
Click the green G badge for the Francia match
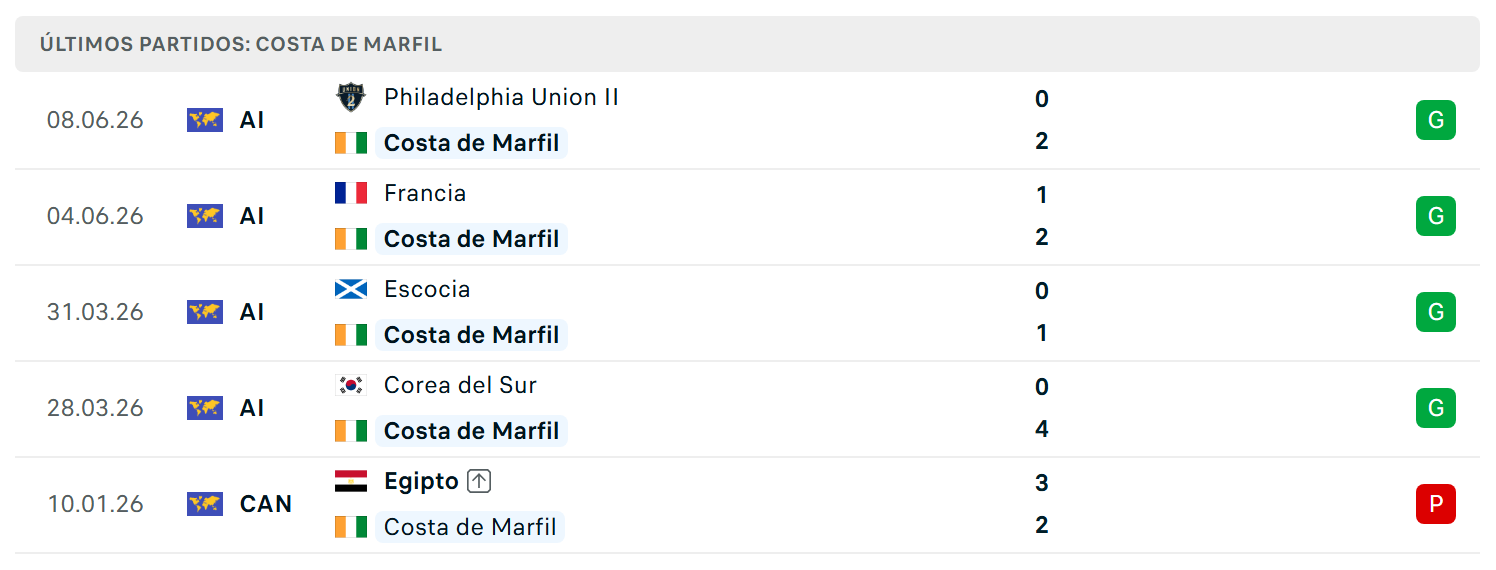(x=1436, y=216)
